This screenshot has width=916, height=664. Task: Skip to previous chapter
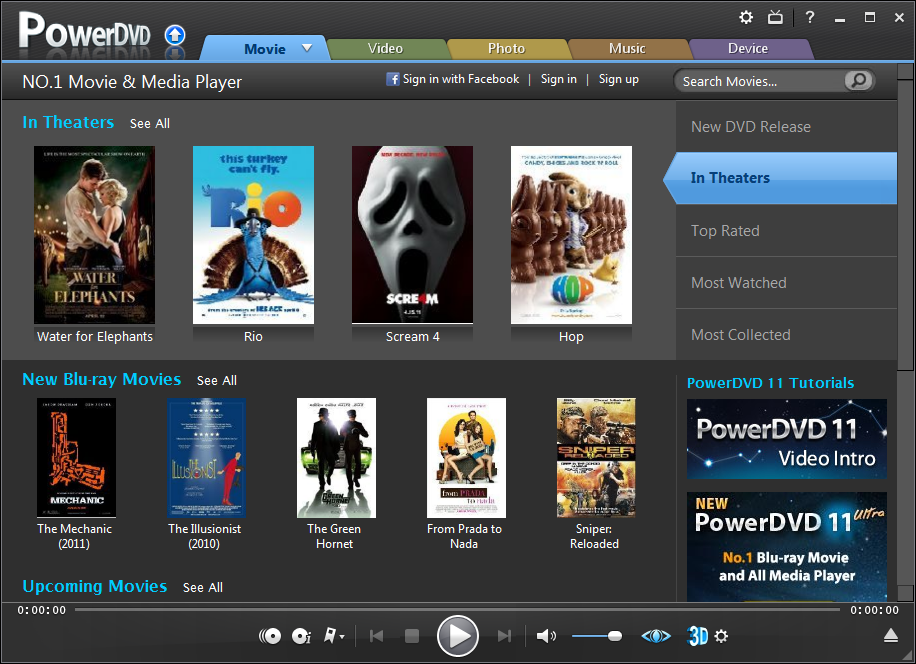click(x=377, y=636)
